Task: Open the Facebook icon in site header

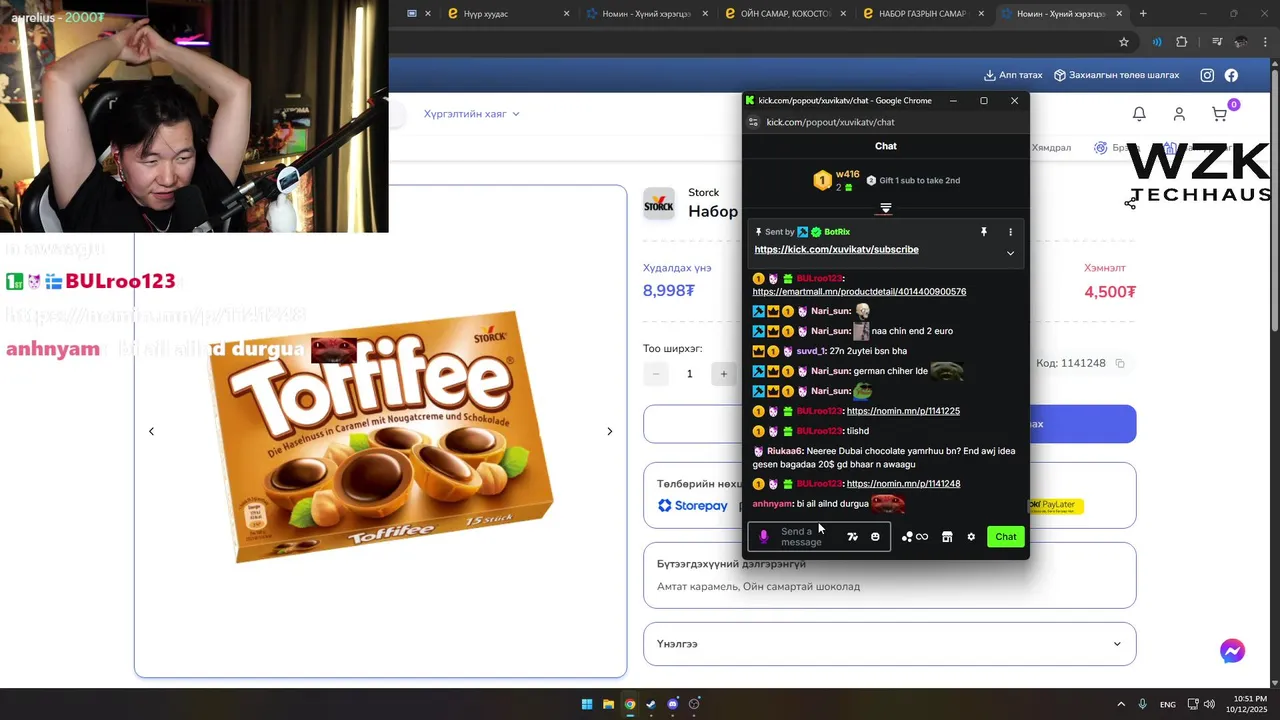Action: [x=1231, y=75]
